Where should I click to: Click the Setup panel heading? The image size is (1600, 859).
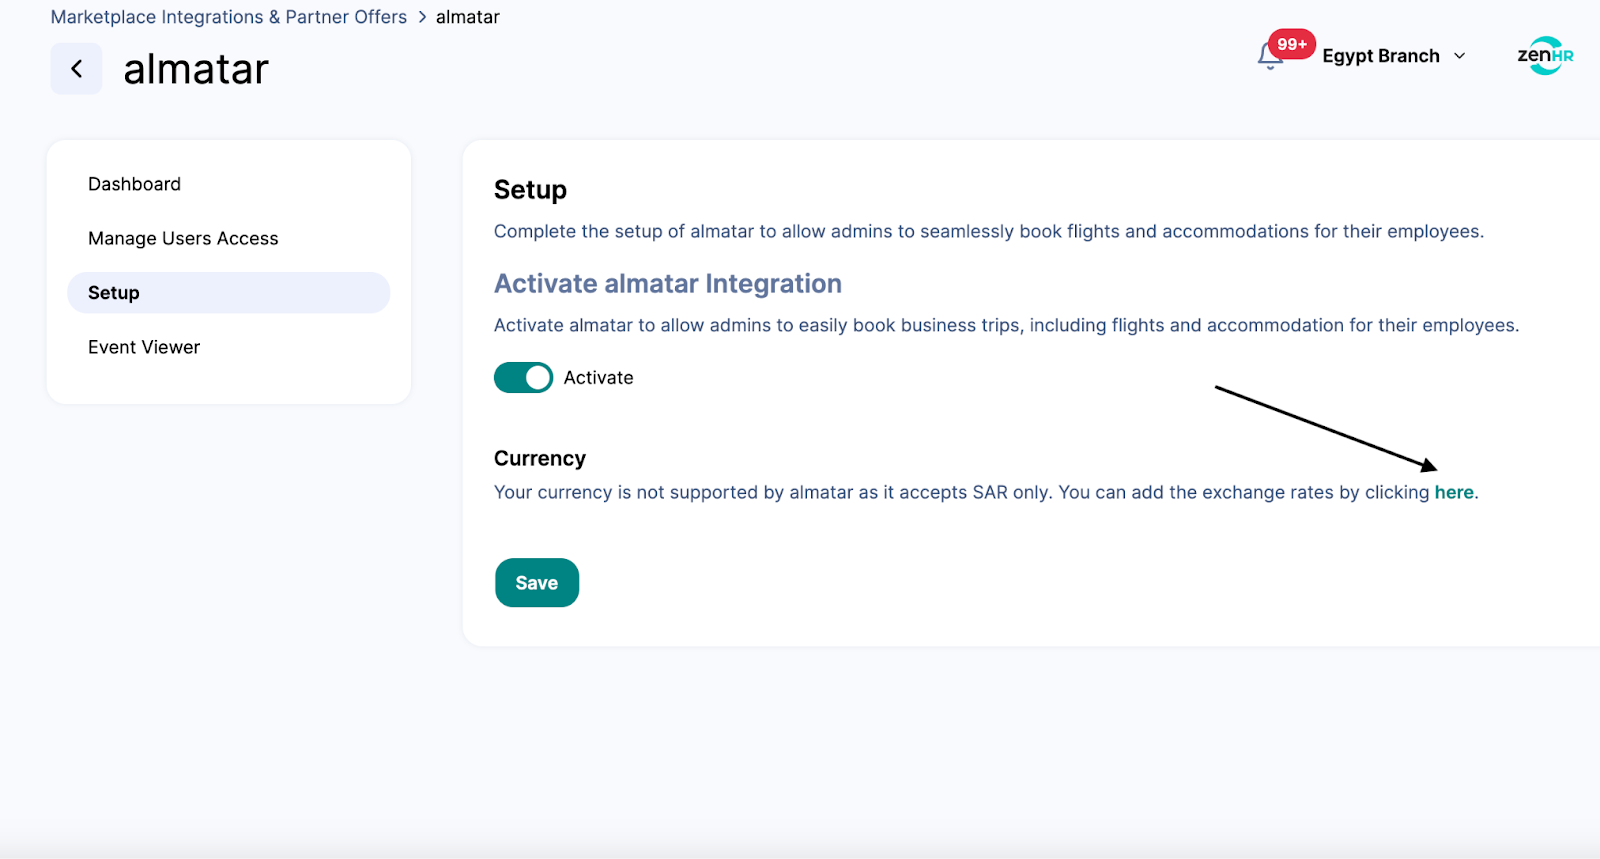tap(530, 190)
